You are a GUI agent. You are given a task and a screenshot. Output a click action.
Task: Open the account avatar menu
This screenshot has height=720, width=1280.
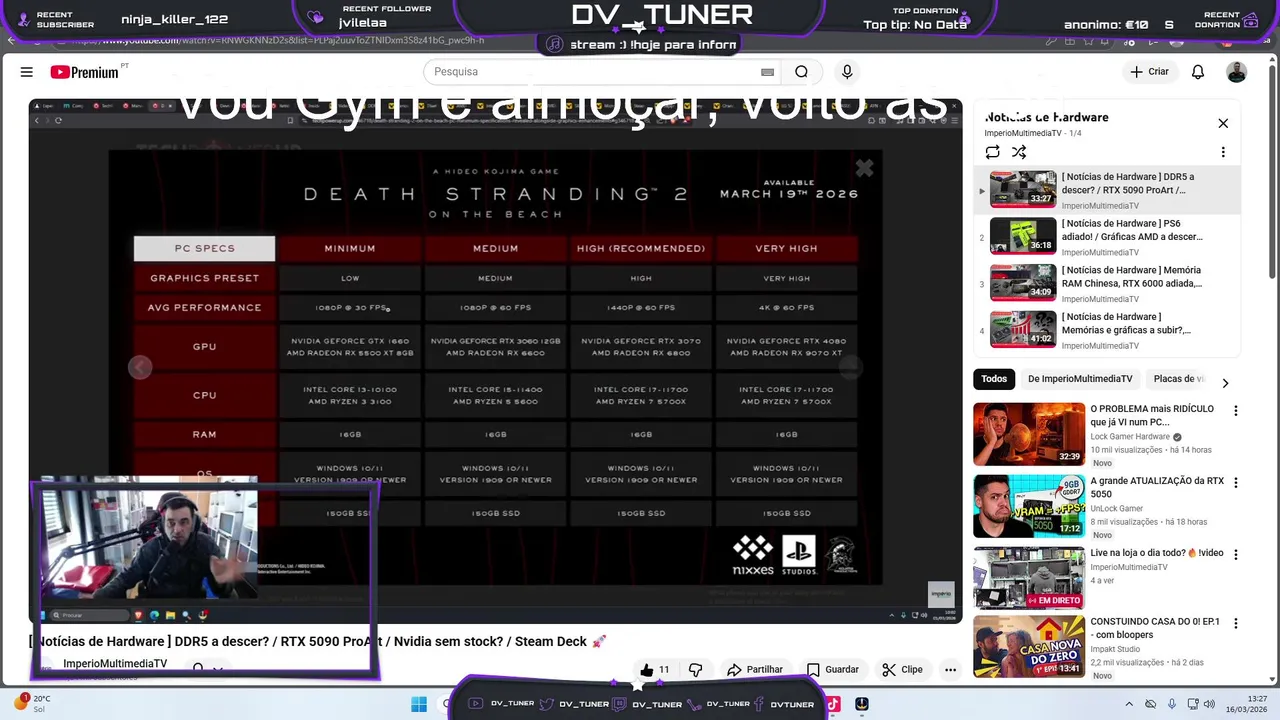click(1237, 72)
